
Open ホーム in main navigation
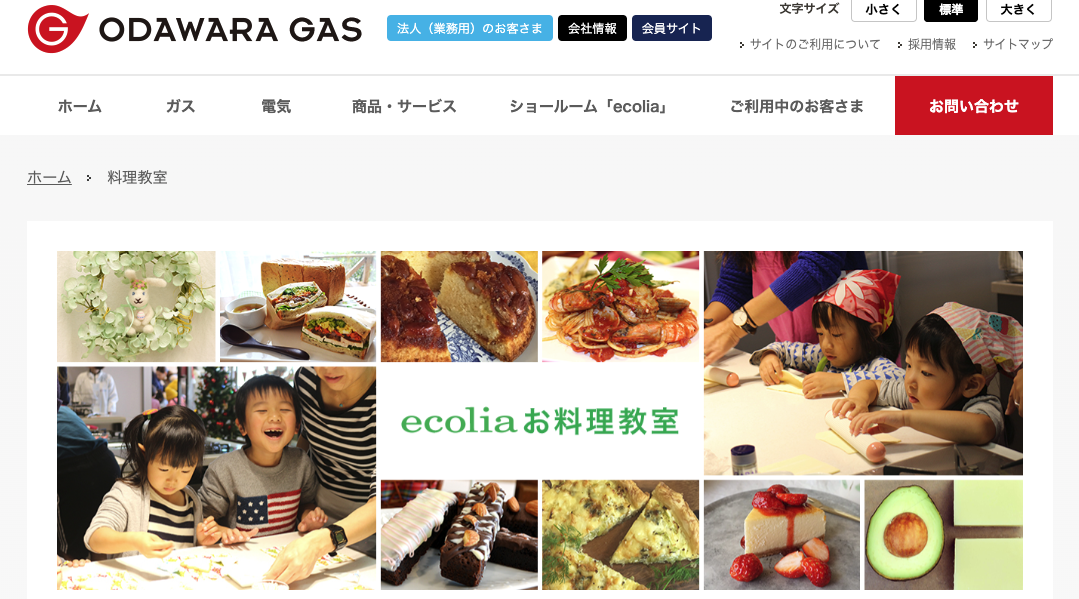tap(80, 106)
